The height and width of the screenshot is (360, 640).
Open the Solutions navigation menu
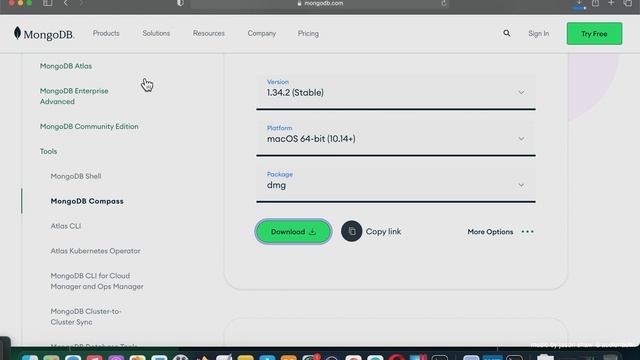pyautogui.click(x=156, y=33)
